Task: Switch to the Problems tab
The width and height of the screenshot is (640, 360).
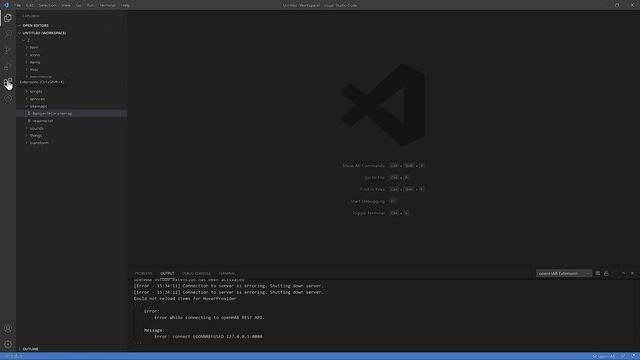Action: tap(143, 273)
